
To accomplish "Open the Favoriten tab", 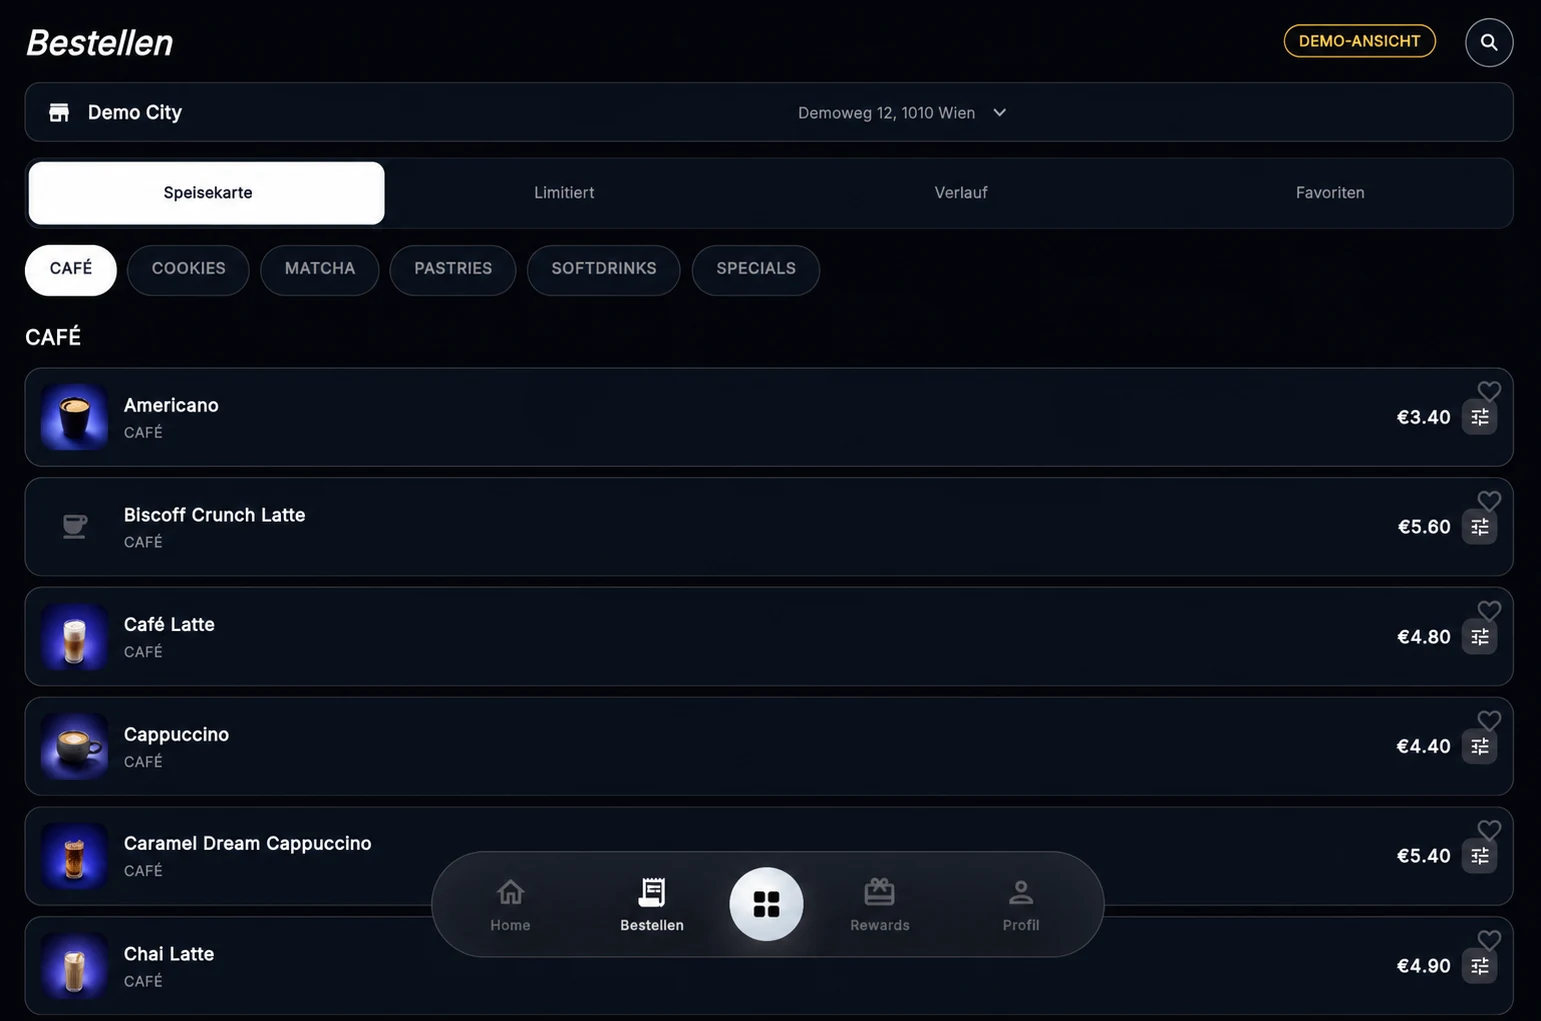I will pyautogui.click(x=1329, y=193).
